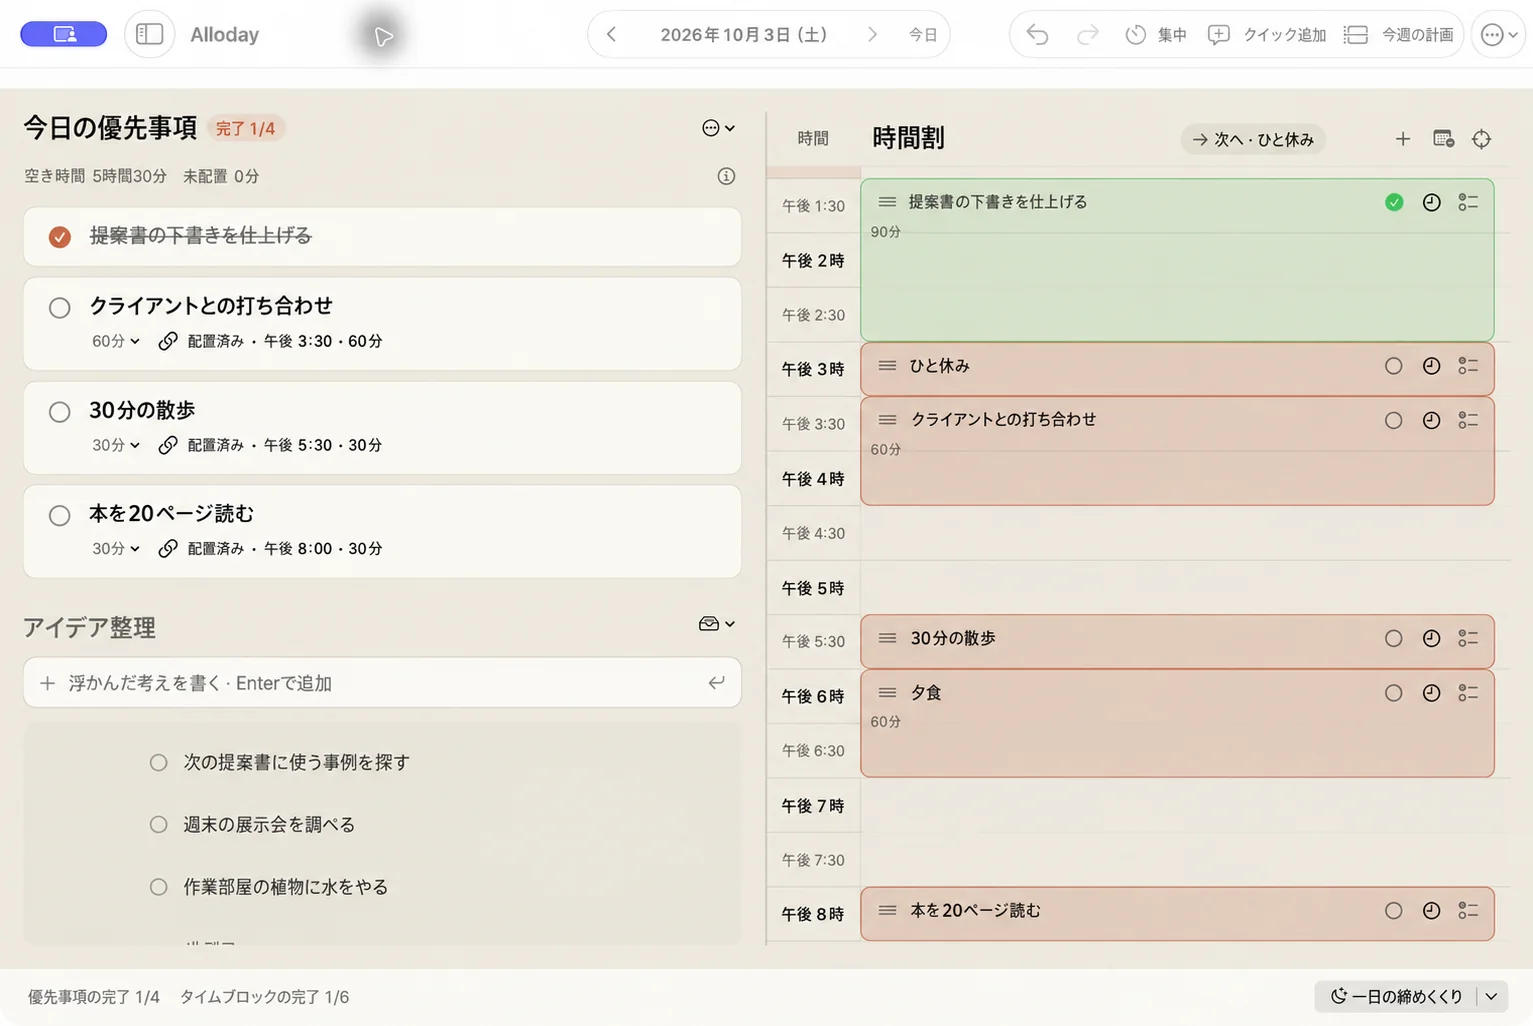Viewport: 1533px width, 1026px height.
Task: Open subtask list icon on 提案書 block
Action: point(1468,203)
